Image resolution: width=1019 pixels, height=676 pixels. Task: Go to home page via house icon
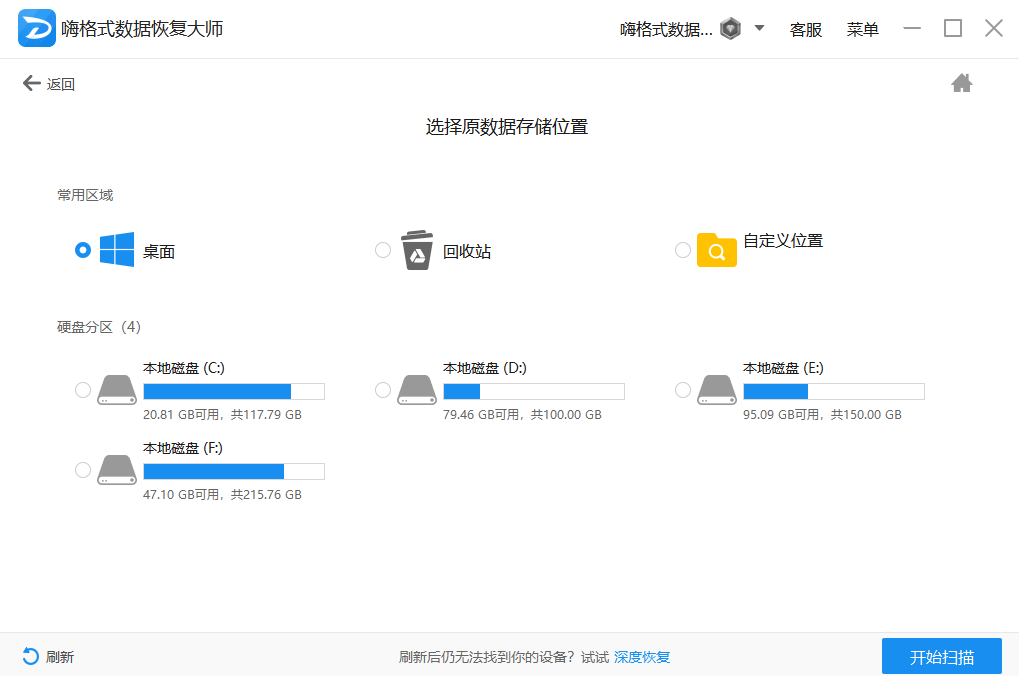coord(961,83)
